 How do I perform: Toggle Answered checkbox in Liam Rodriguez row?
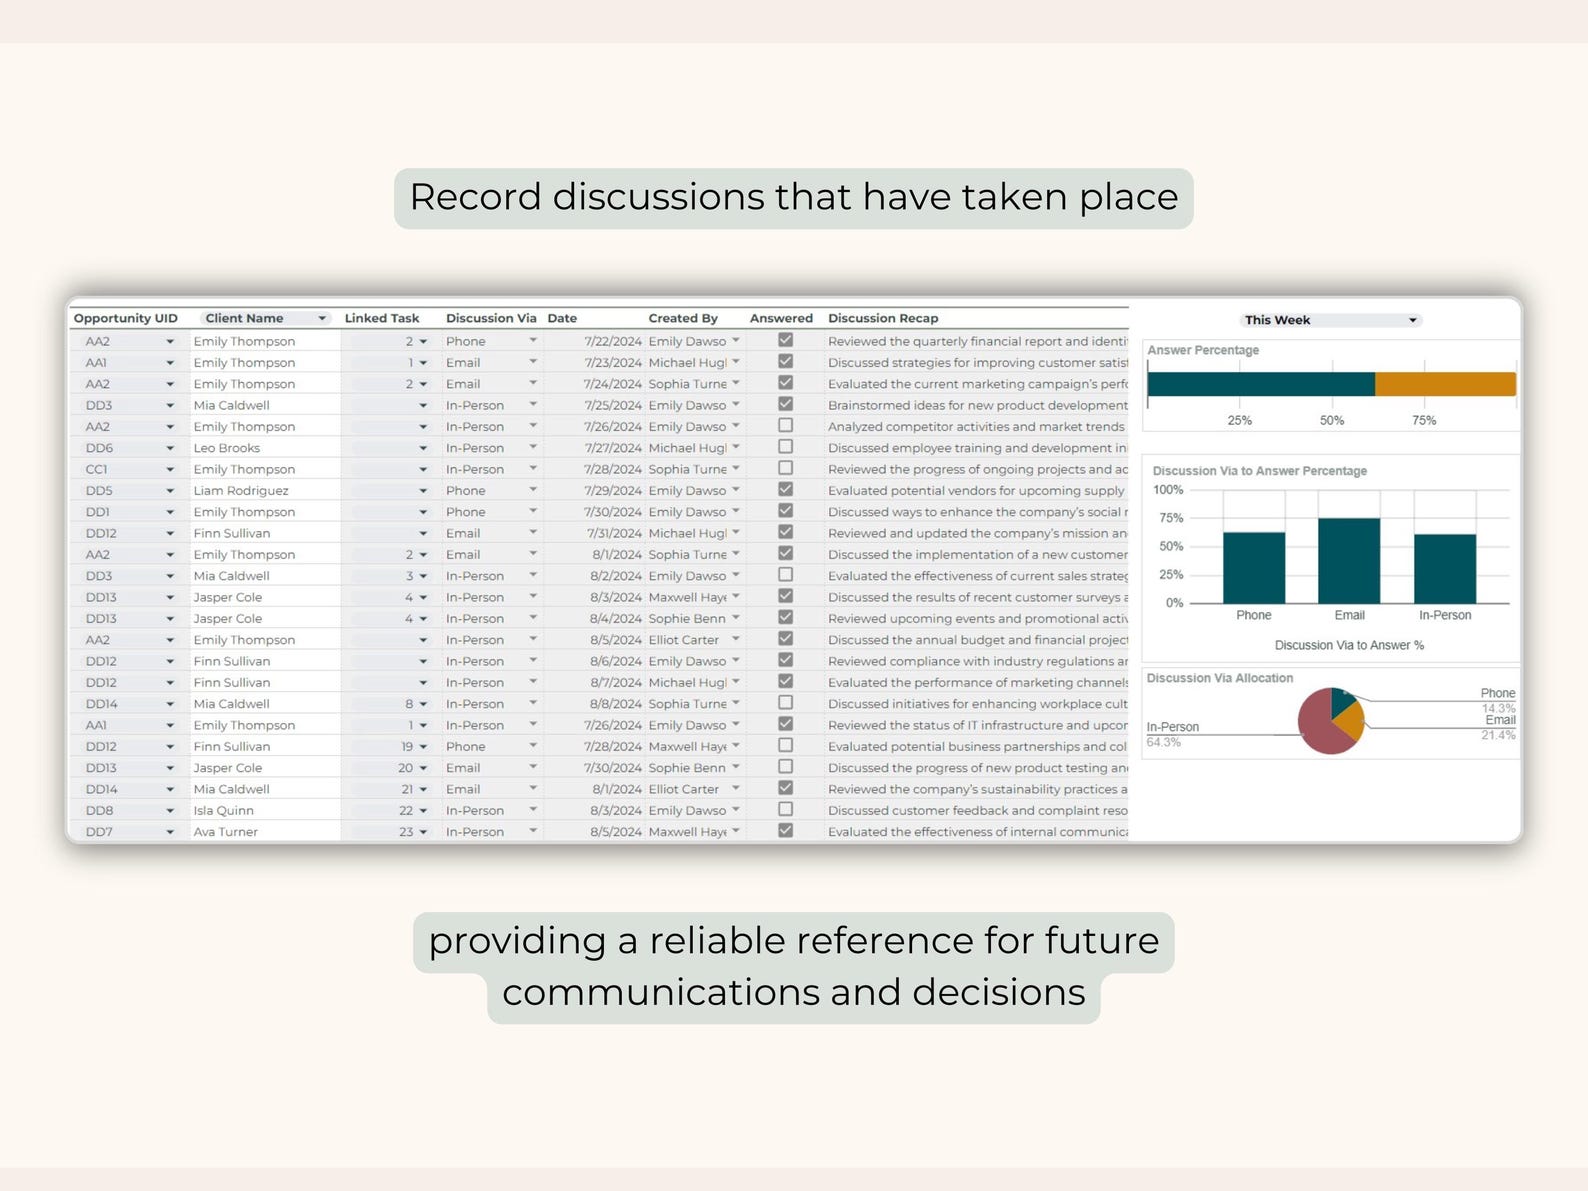pos(786,489)
